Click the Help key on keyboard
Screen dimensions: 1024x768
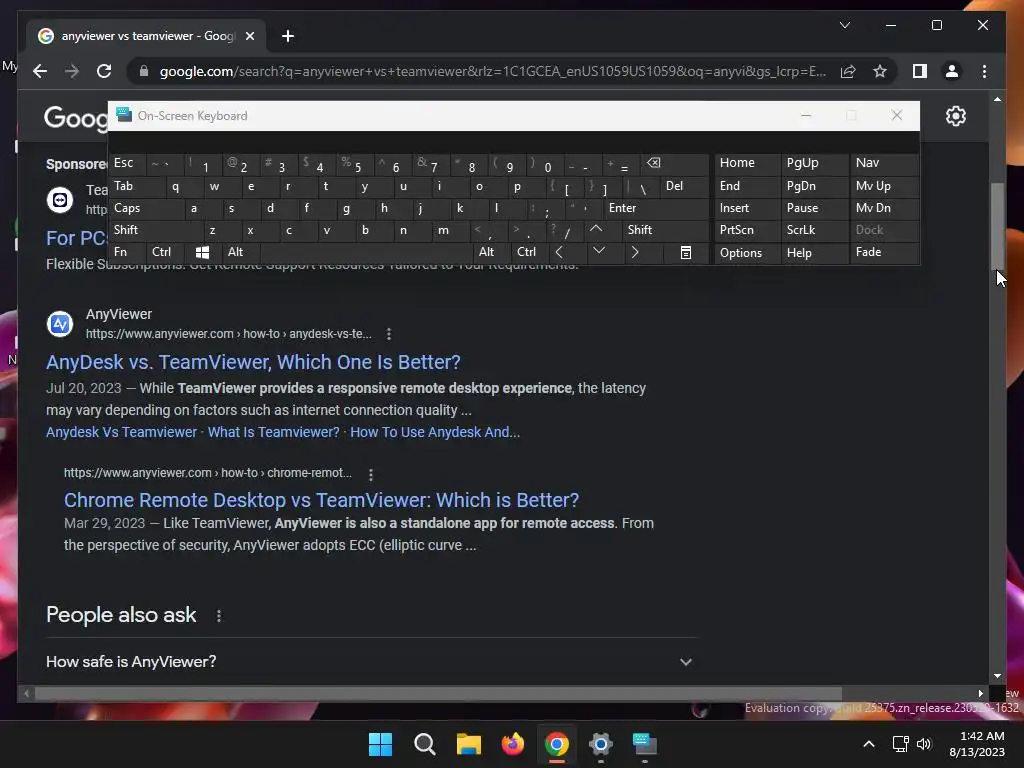coord(815,252)
